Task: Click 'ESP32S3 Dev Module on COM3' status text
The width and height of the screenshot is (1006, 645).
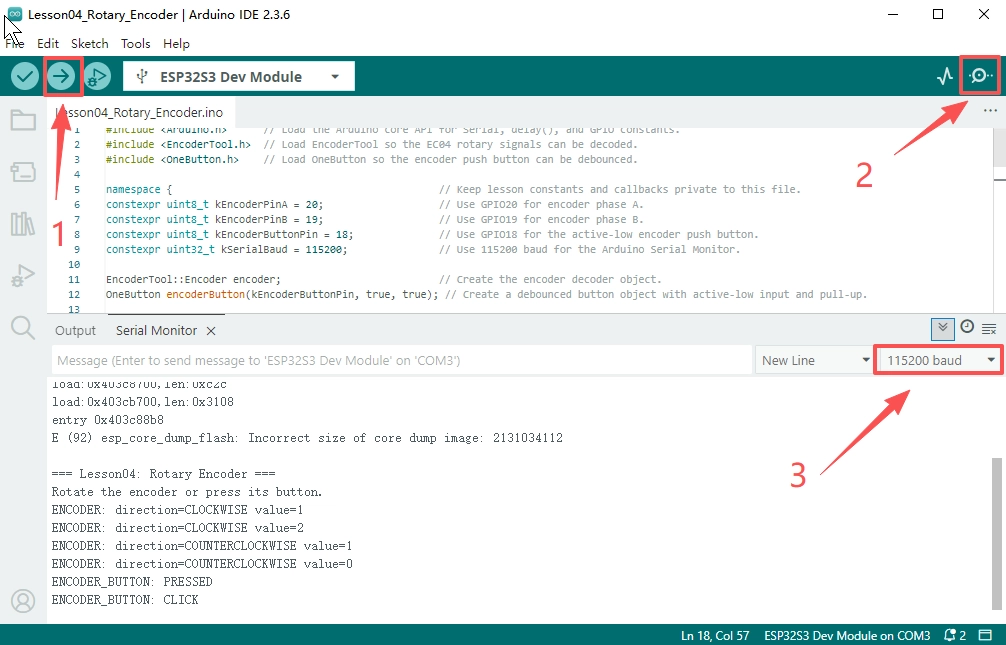Action: (847, 635)
